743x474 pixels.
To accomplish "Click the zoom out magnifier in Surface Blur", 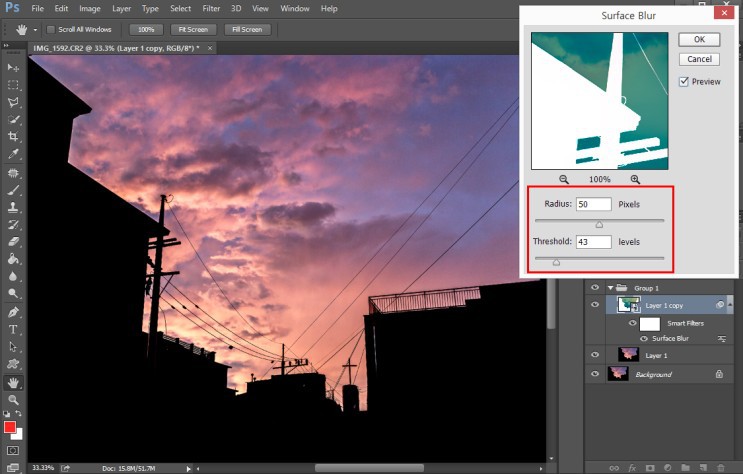I will (564, 179).
